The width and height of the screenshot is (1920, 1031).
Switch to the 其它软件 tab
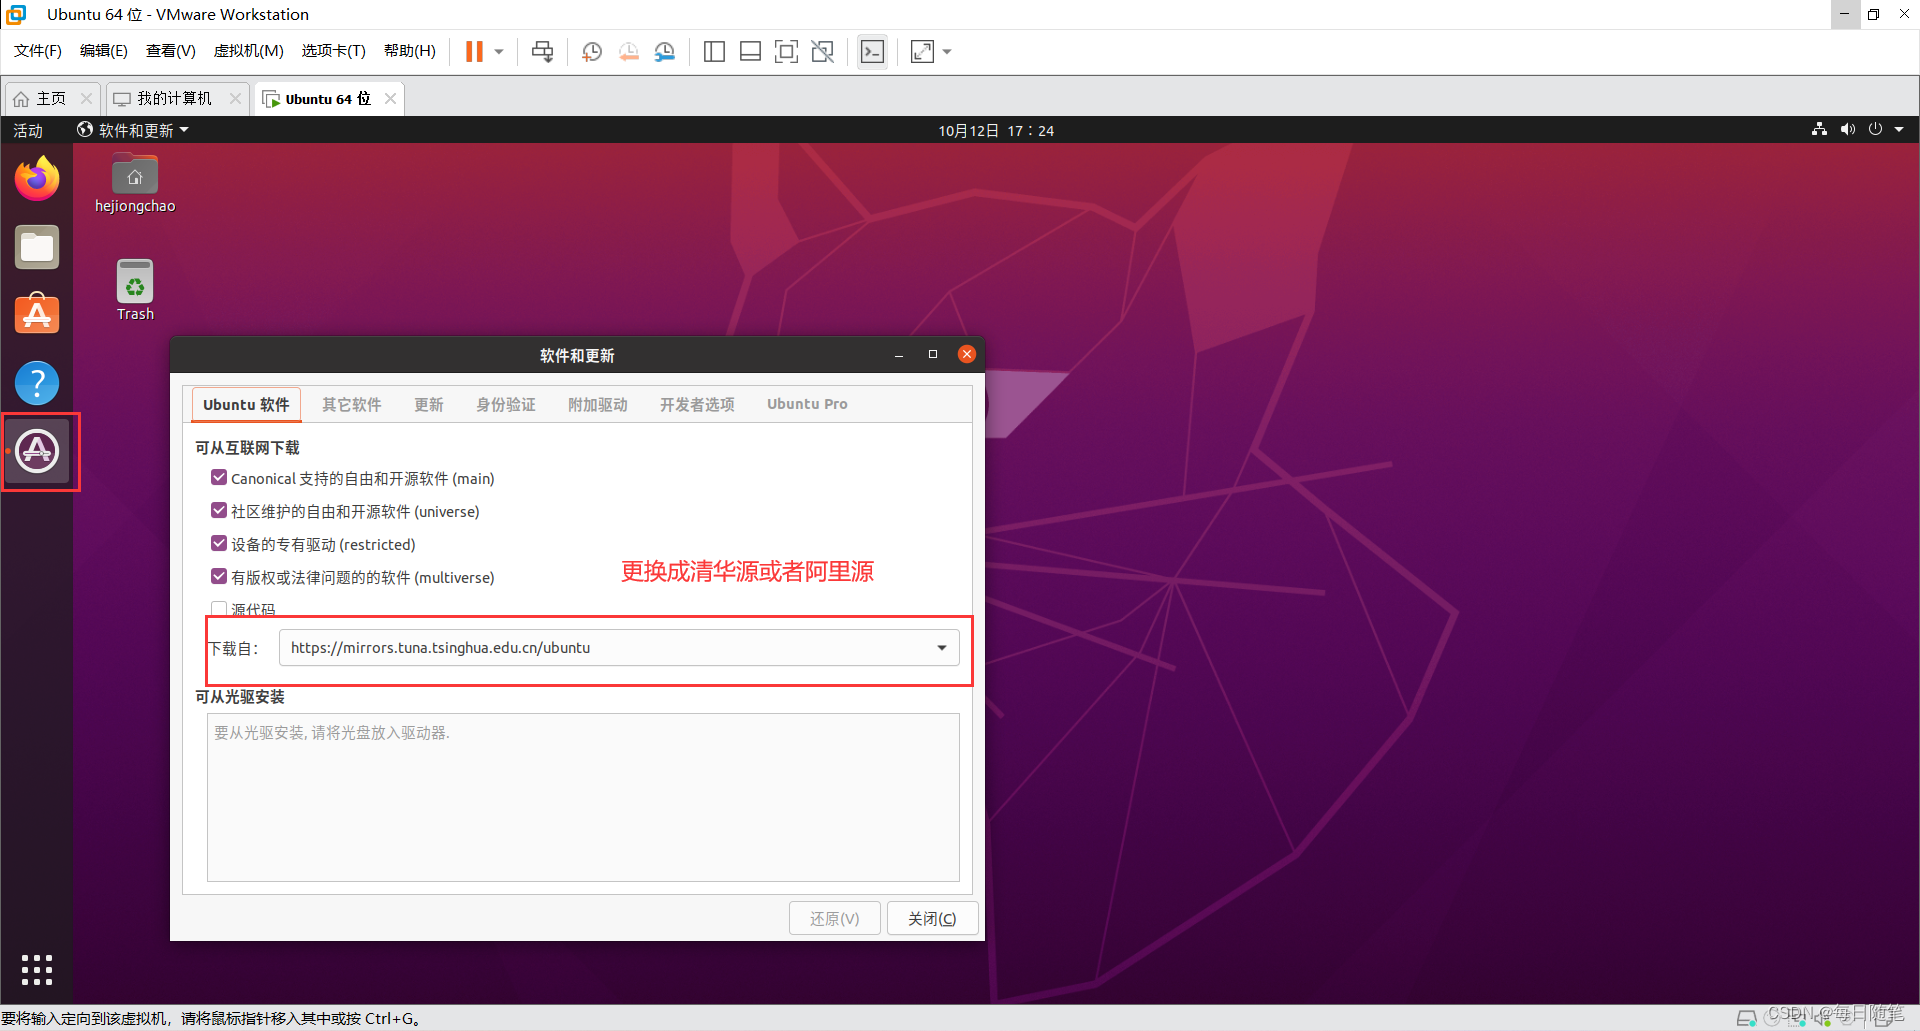coord(352,404)
